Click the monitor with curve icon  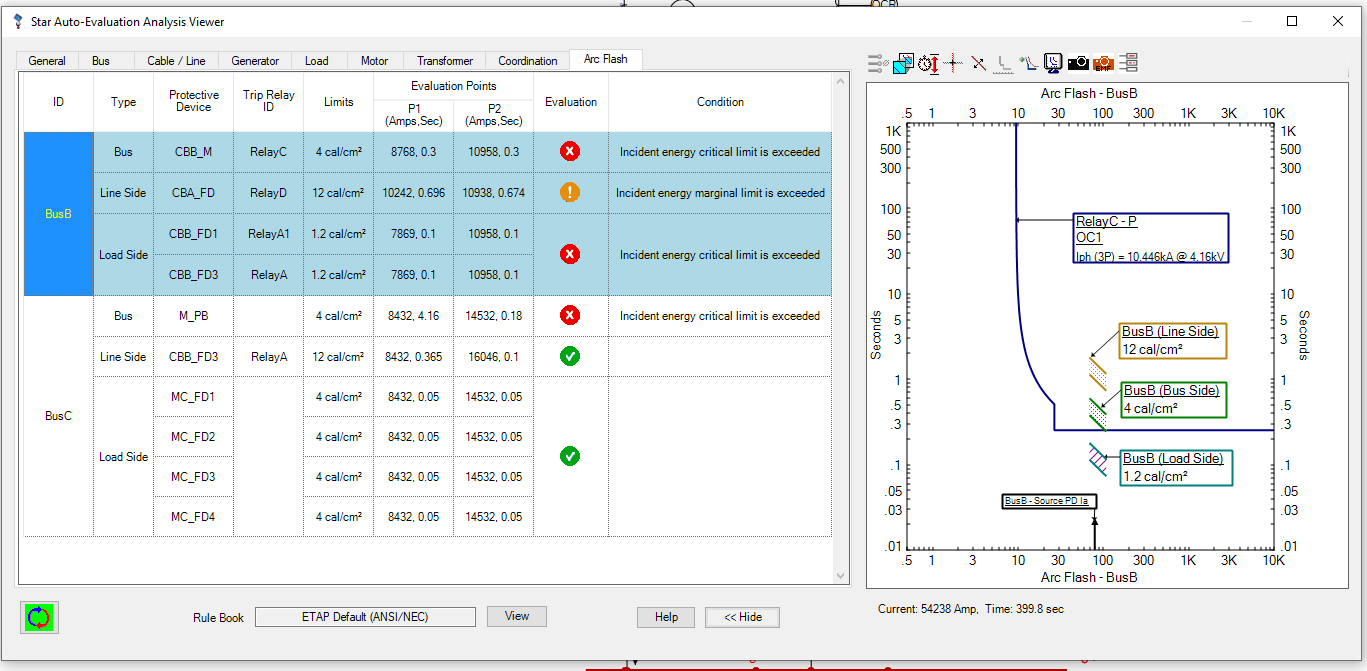1053,63
